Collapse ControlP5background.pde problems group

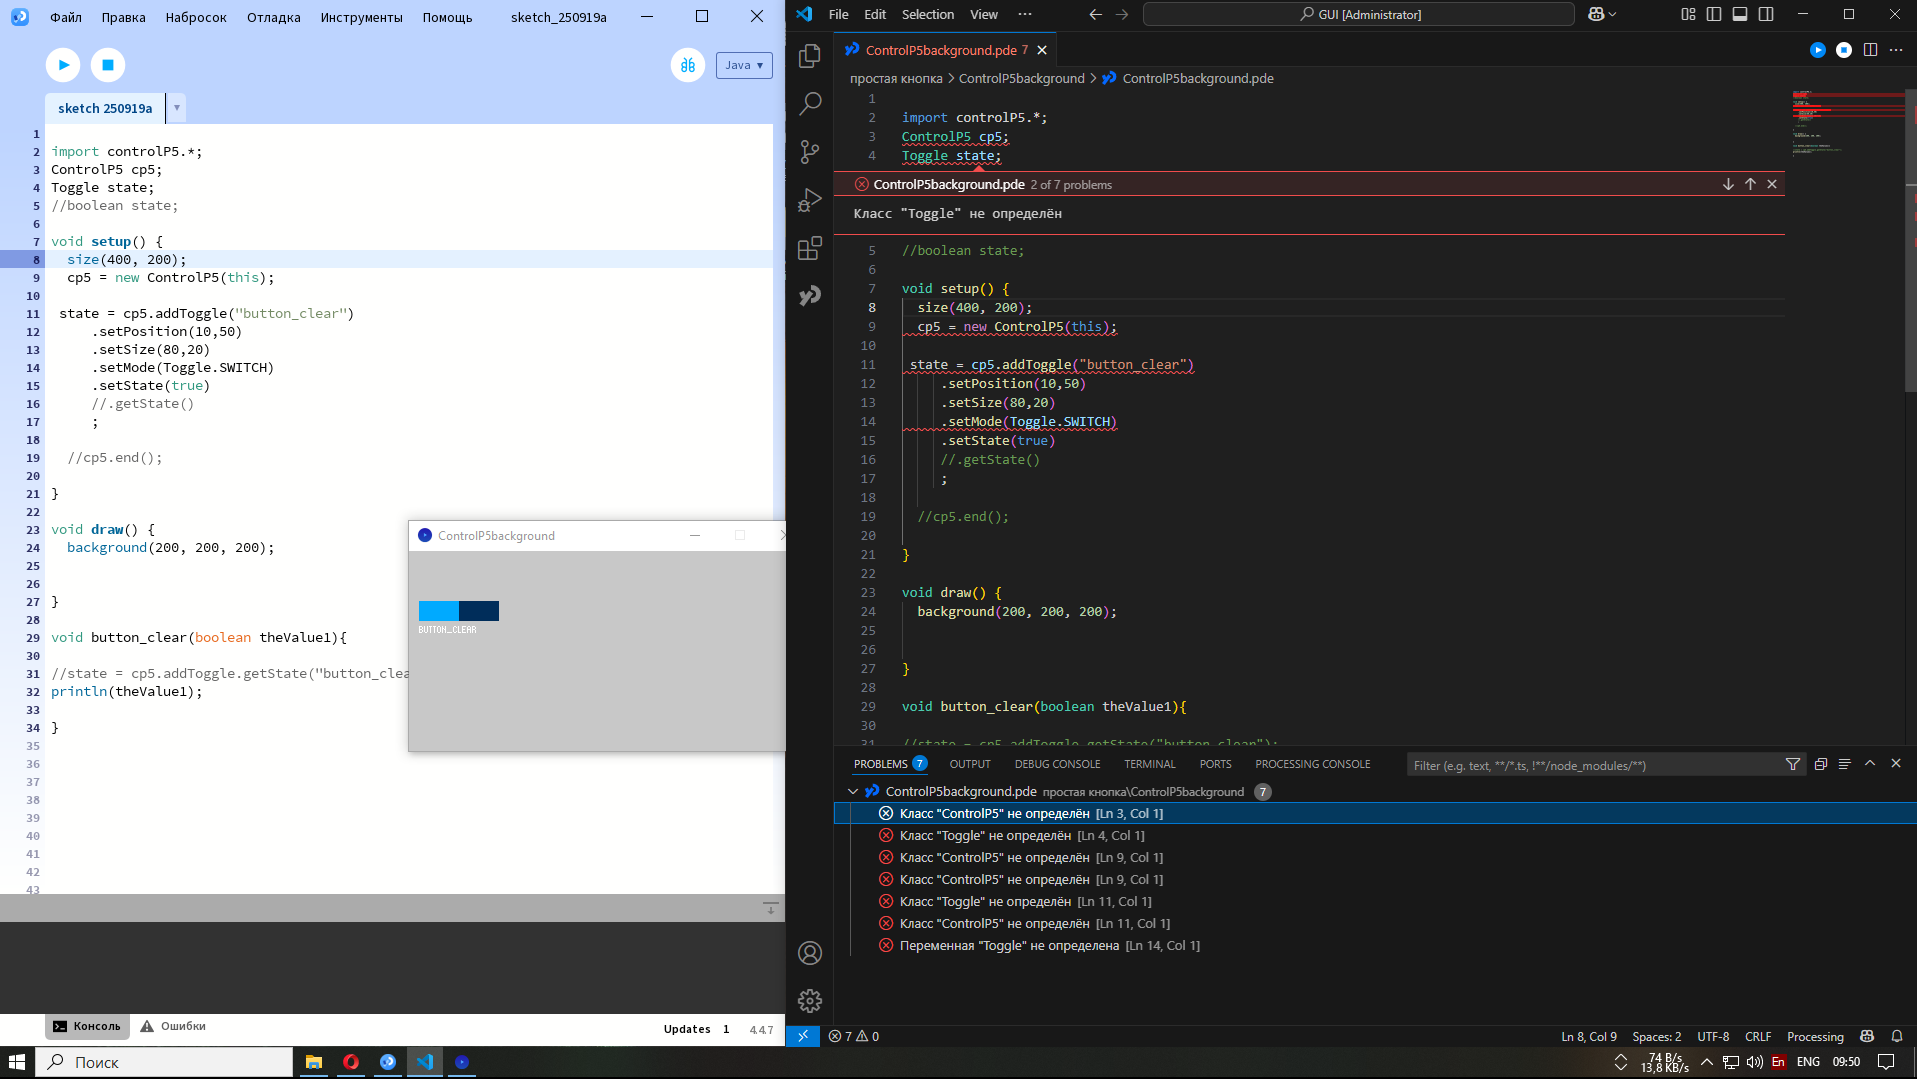click(x=853, y=791)
